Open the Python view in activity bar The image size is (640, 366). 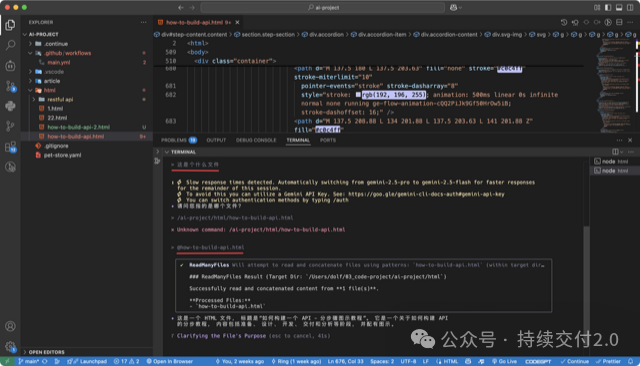(10, 106)
